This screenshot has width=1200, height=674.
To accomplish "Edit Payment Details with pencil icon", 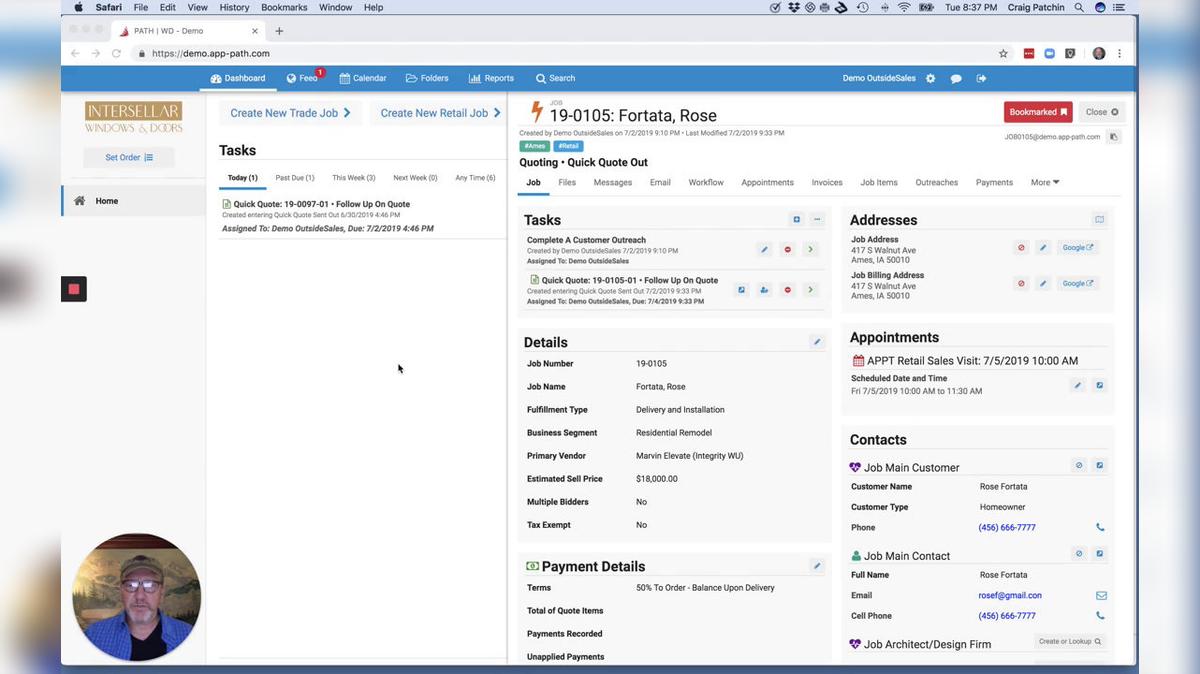I will [x=817, y=566].
